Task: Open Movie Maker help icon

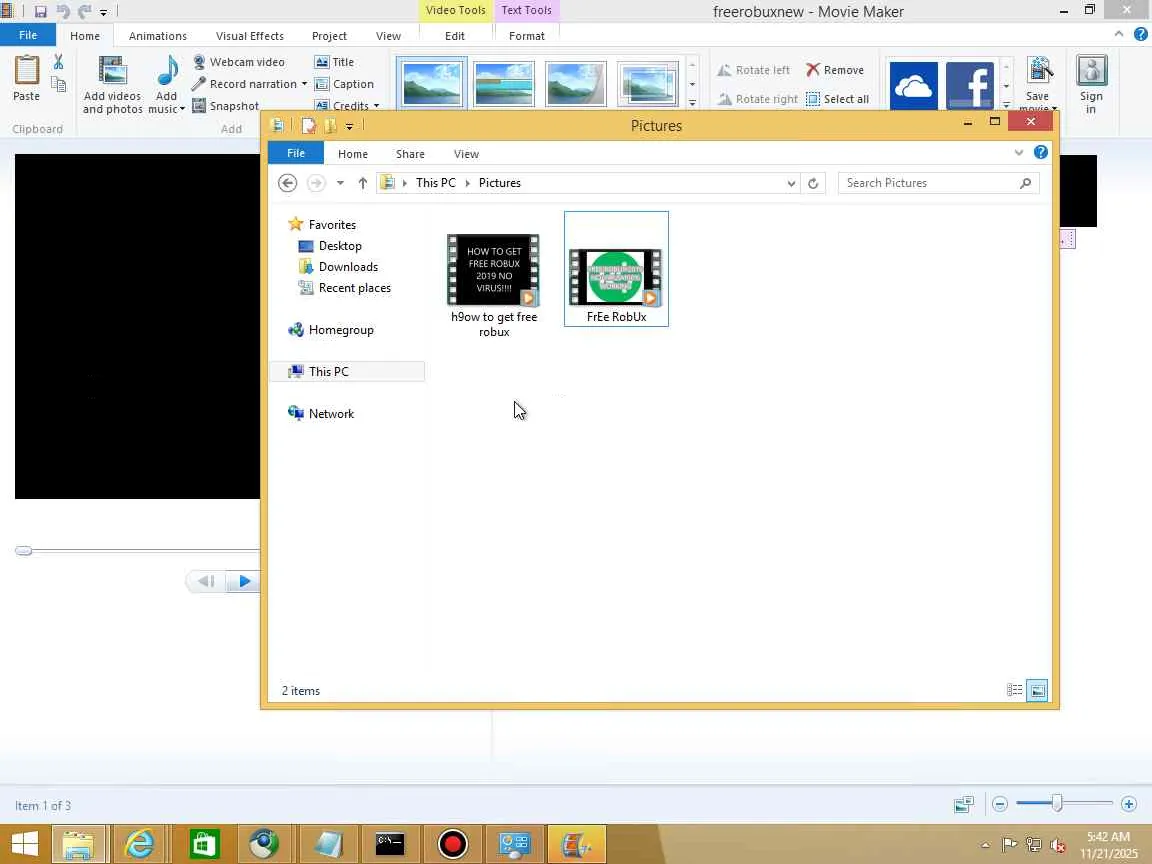Action: (1140, 34)
